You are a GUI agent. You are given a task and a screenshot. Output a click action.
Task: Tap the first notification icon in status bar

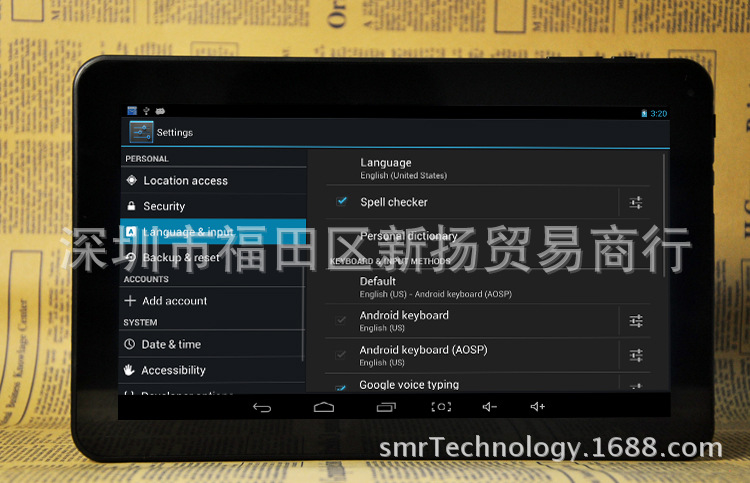[132, 110]
